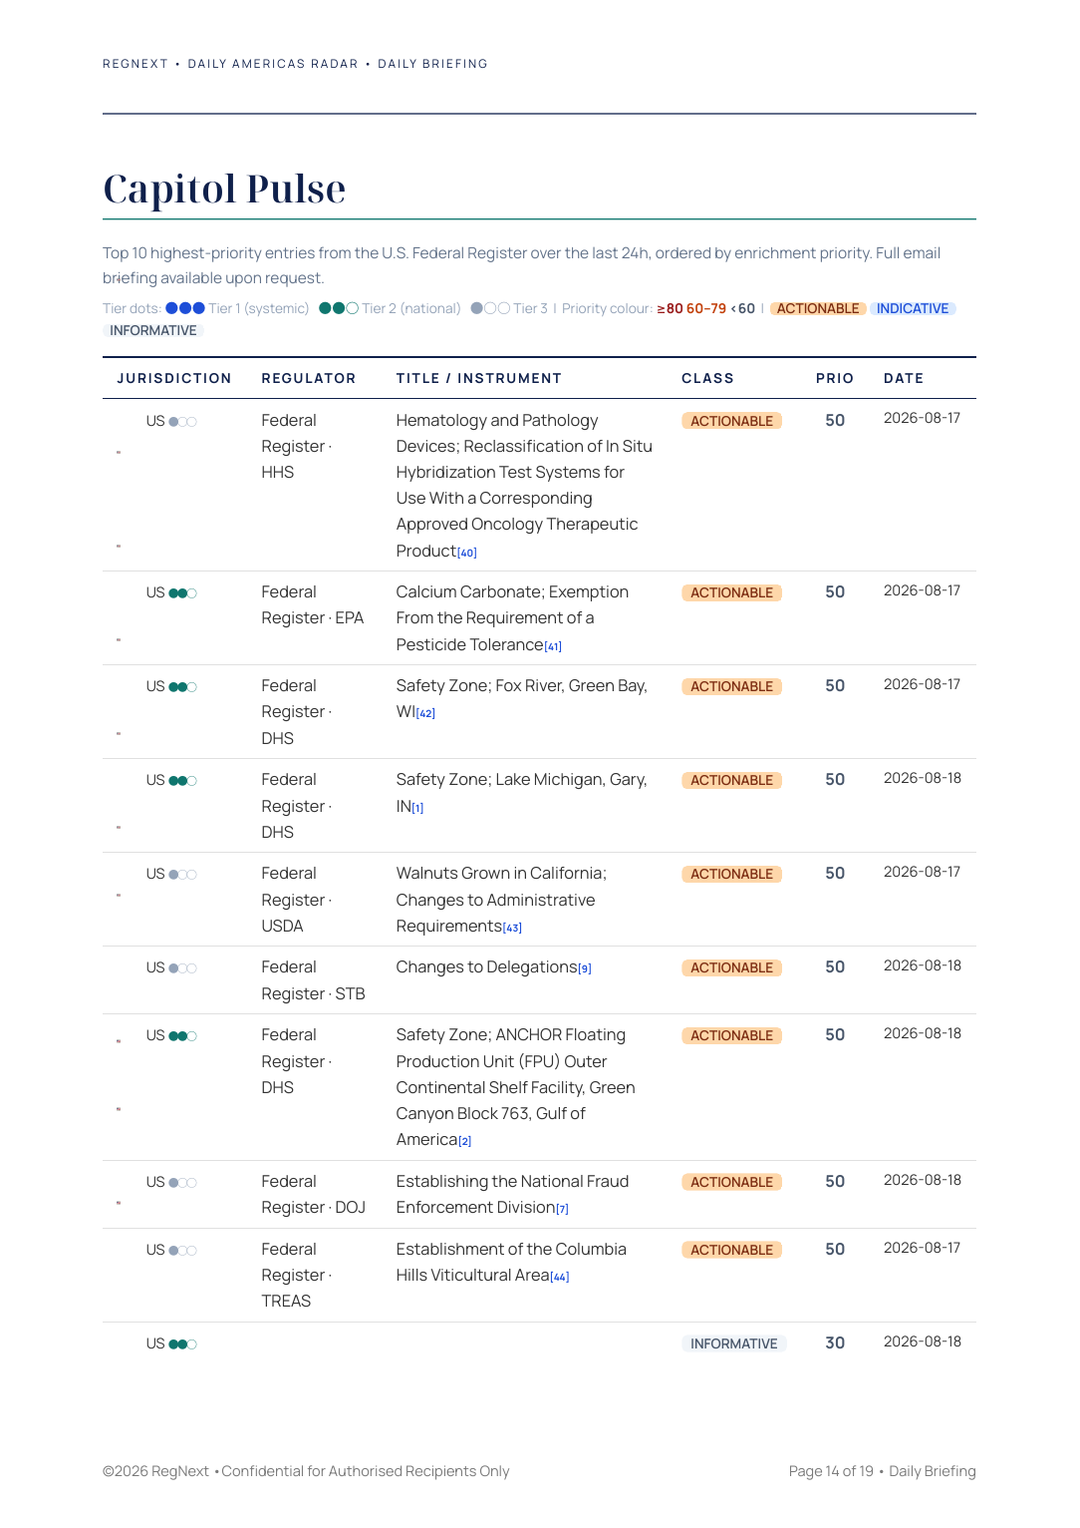This screenshot has width=1080, height=1528.
Task: Click the ≥80 priority colour legend value
Action: pos(670,309)
